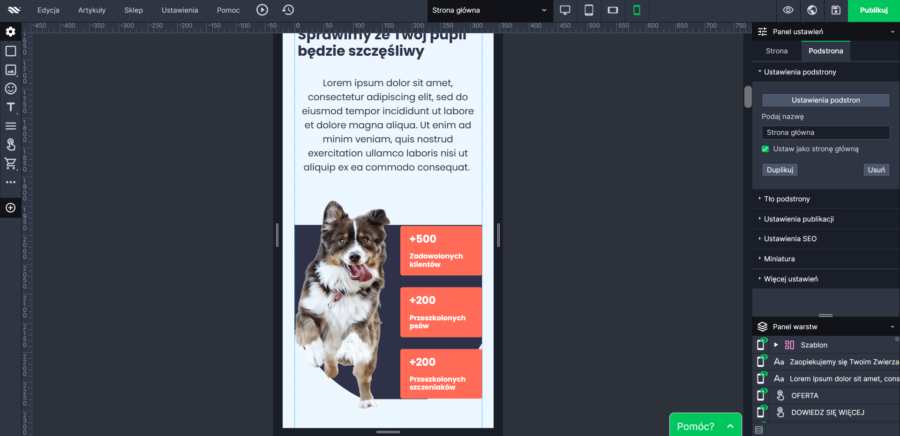Open more elements (three dots) in toolbar
900x436 pixels.
[10, 182]
